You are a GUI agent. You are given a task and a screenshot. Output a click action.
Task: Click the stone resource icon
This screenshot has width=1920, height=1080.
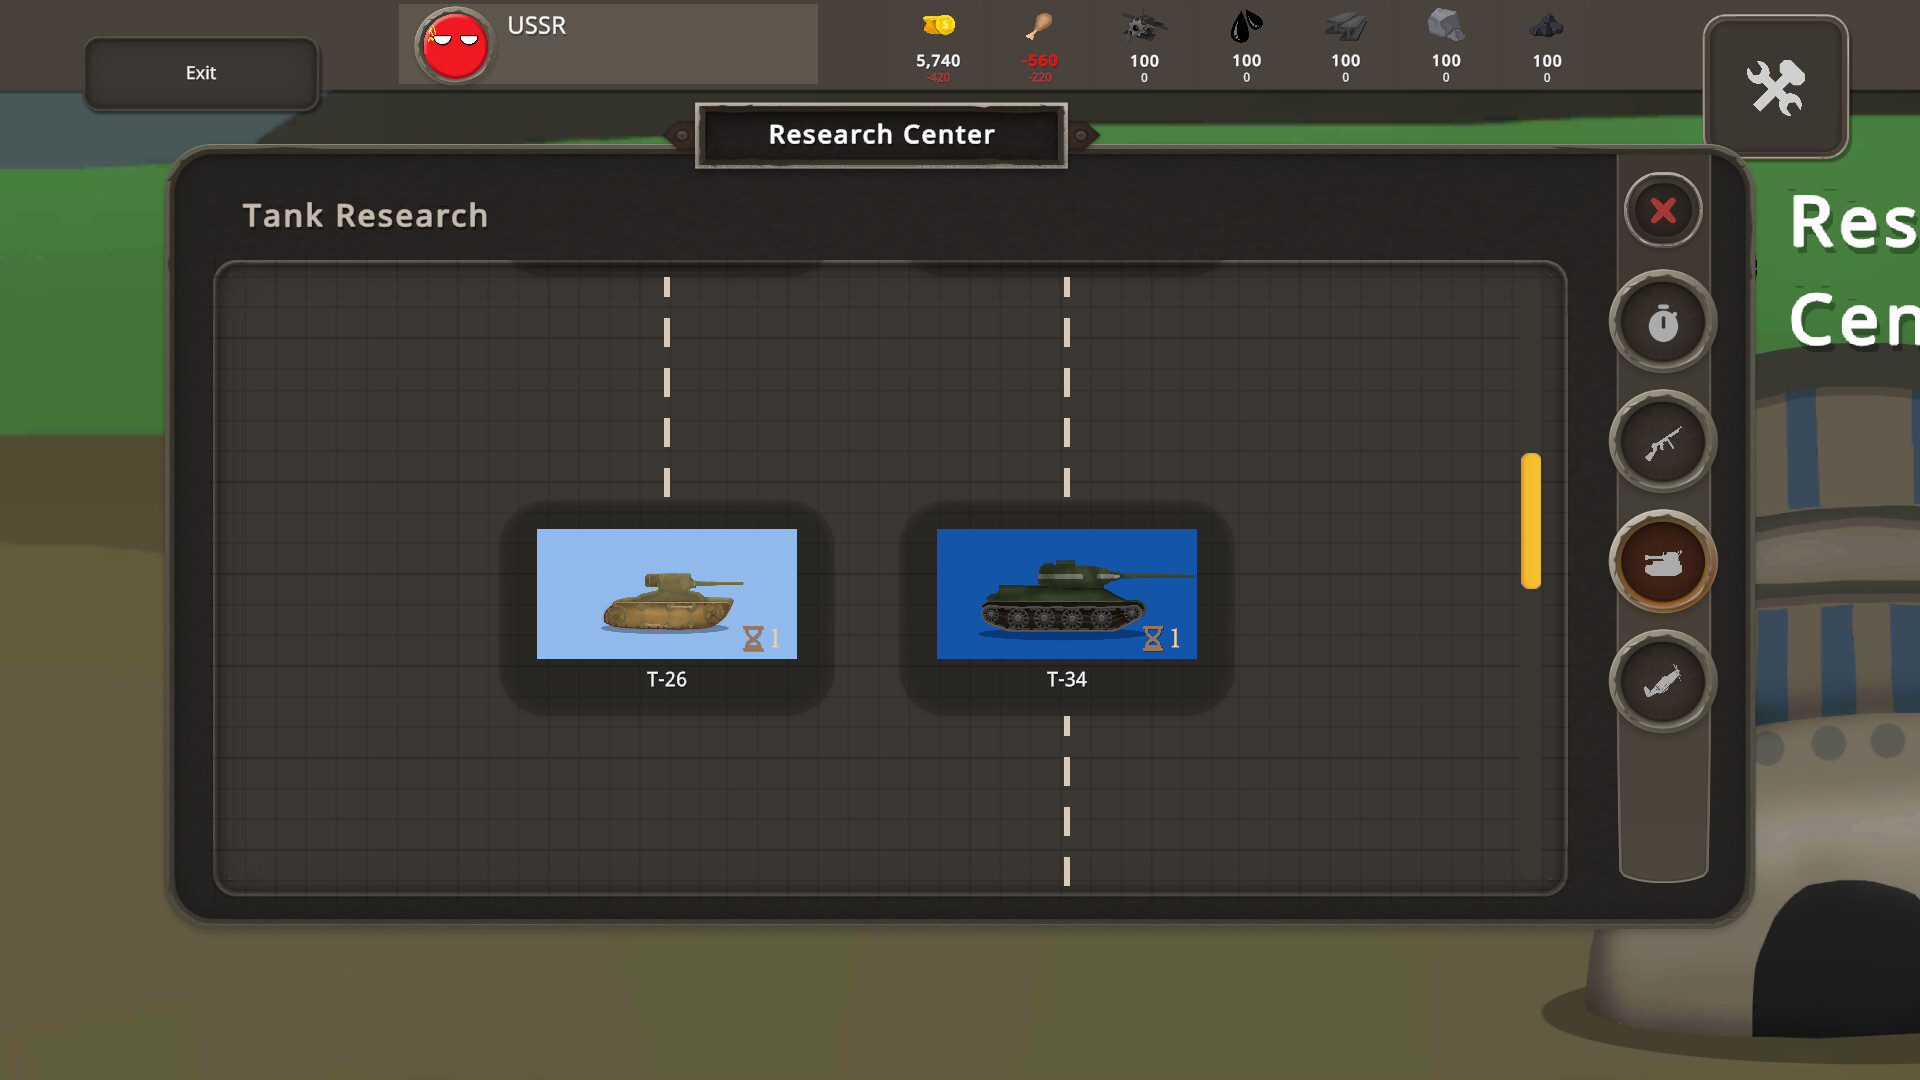1445,25
